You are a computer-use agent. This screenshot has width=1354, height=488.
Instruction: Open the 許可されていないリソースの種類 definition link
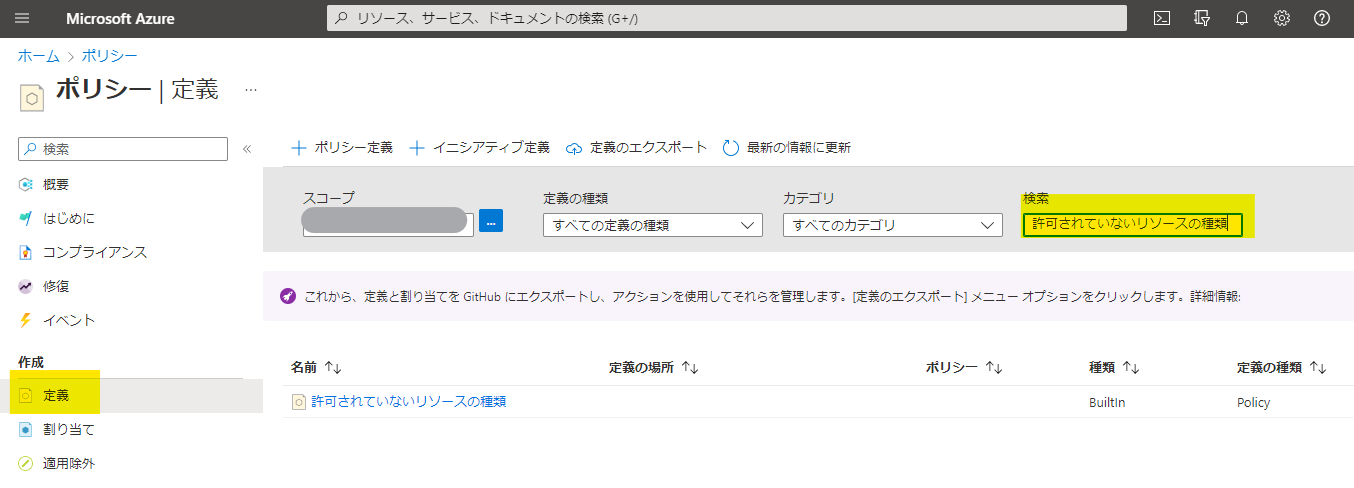(x=409, y=402)
